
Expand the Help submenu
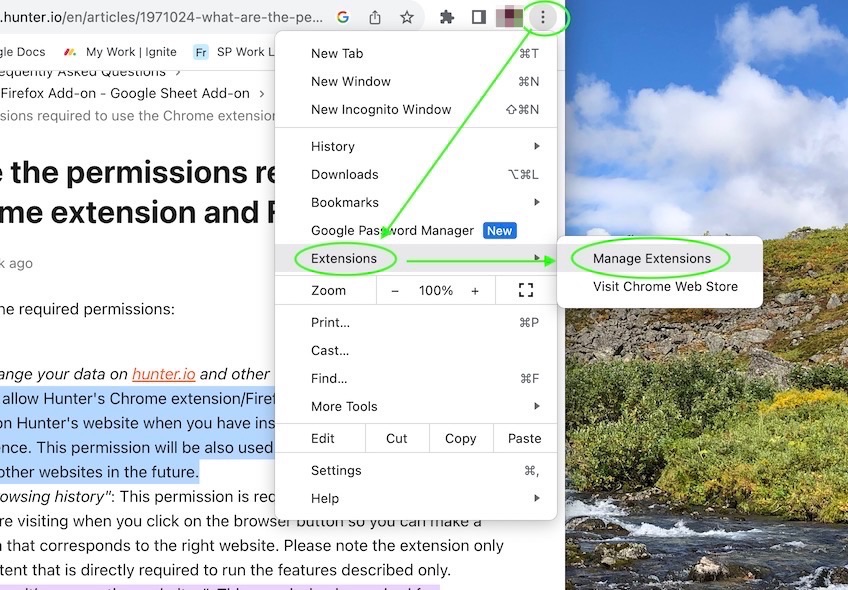click(x=416, y=498)
